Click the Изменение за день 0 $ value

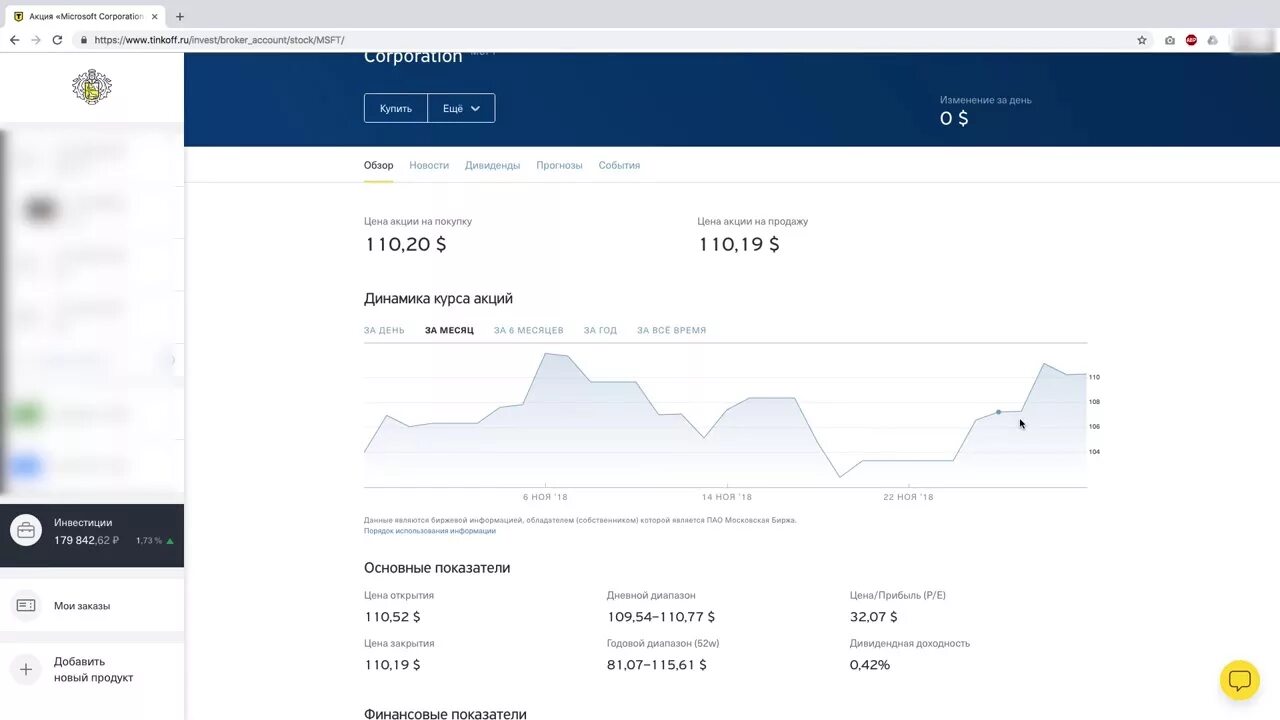click(954, 118)
